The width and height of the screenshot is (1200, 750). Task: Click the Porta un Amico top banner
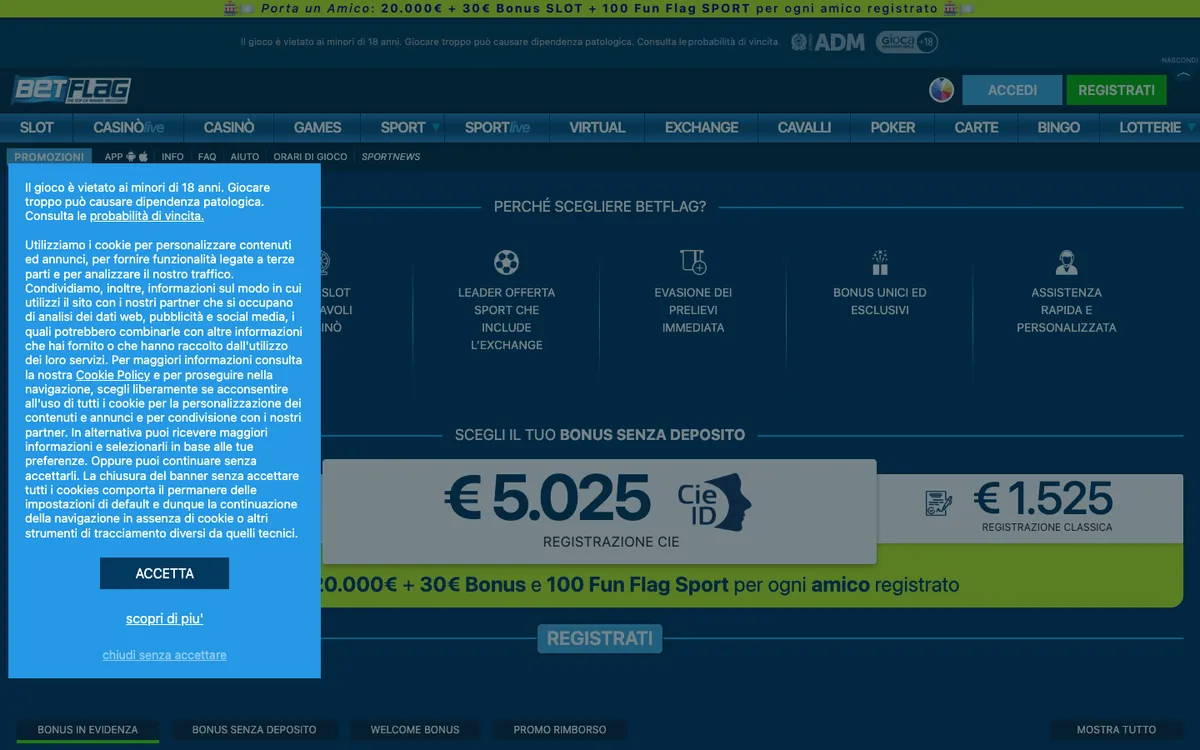[600, 8]
